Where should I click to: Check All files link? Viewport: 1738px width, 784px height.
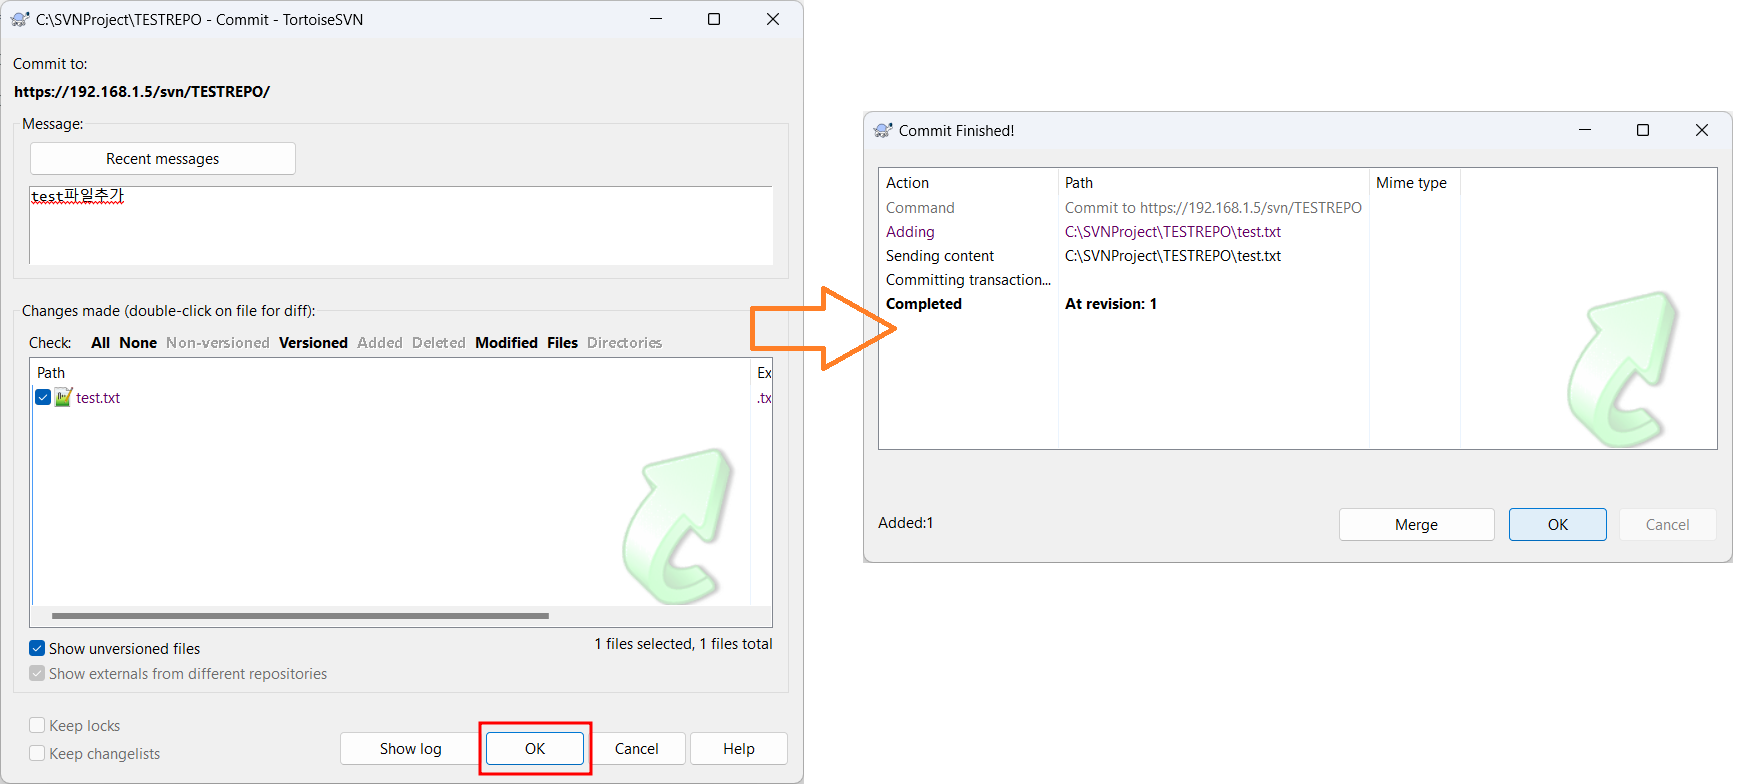100,342
